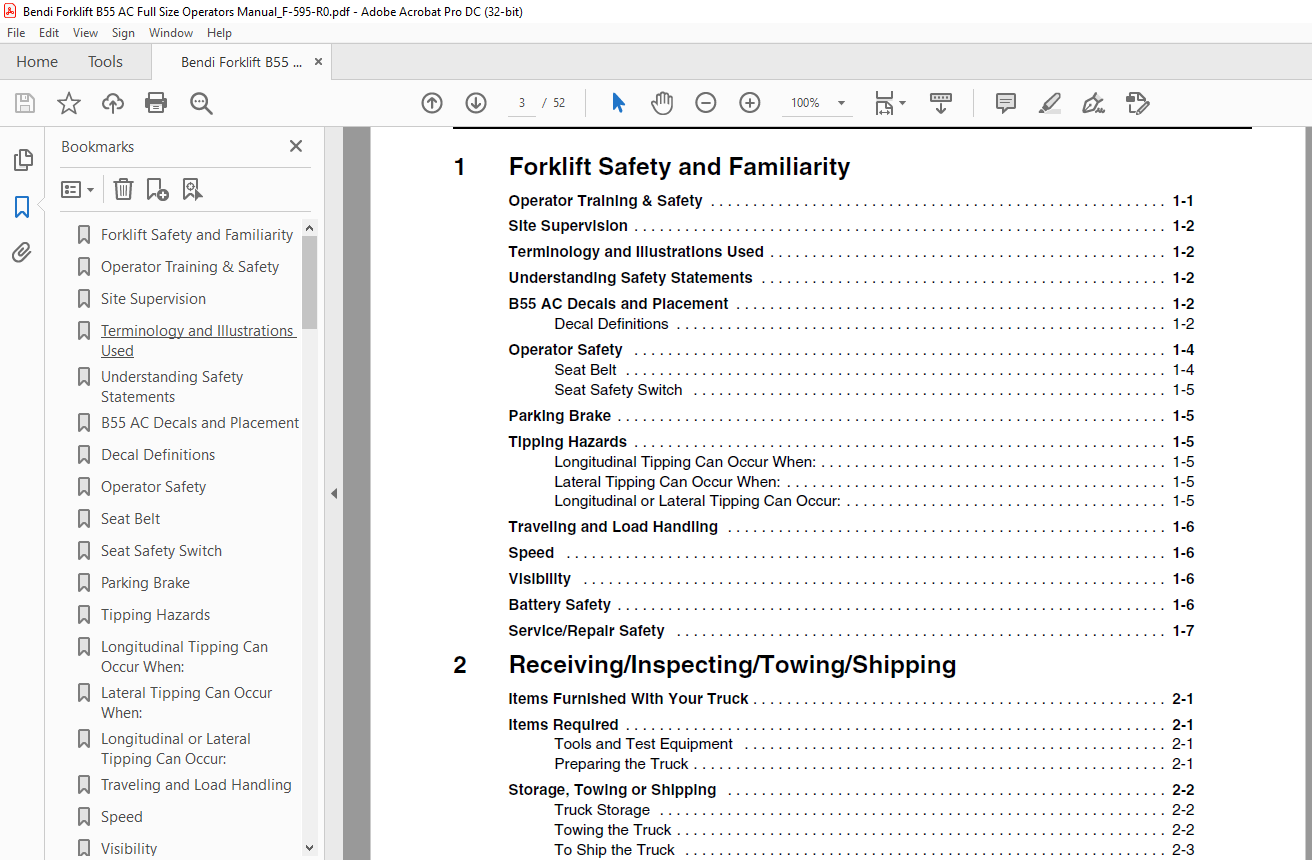1312x860 pixels.
Task: Zoom out with minus button
Action: point(706,103)
